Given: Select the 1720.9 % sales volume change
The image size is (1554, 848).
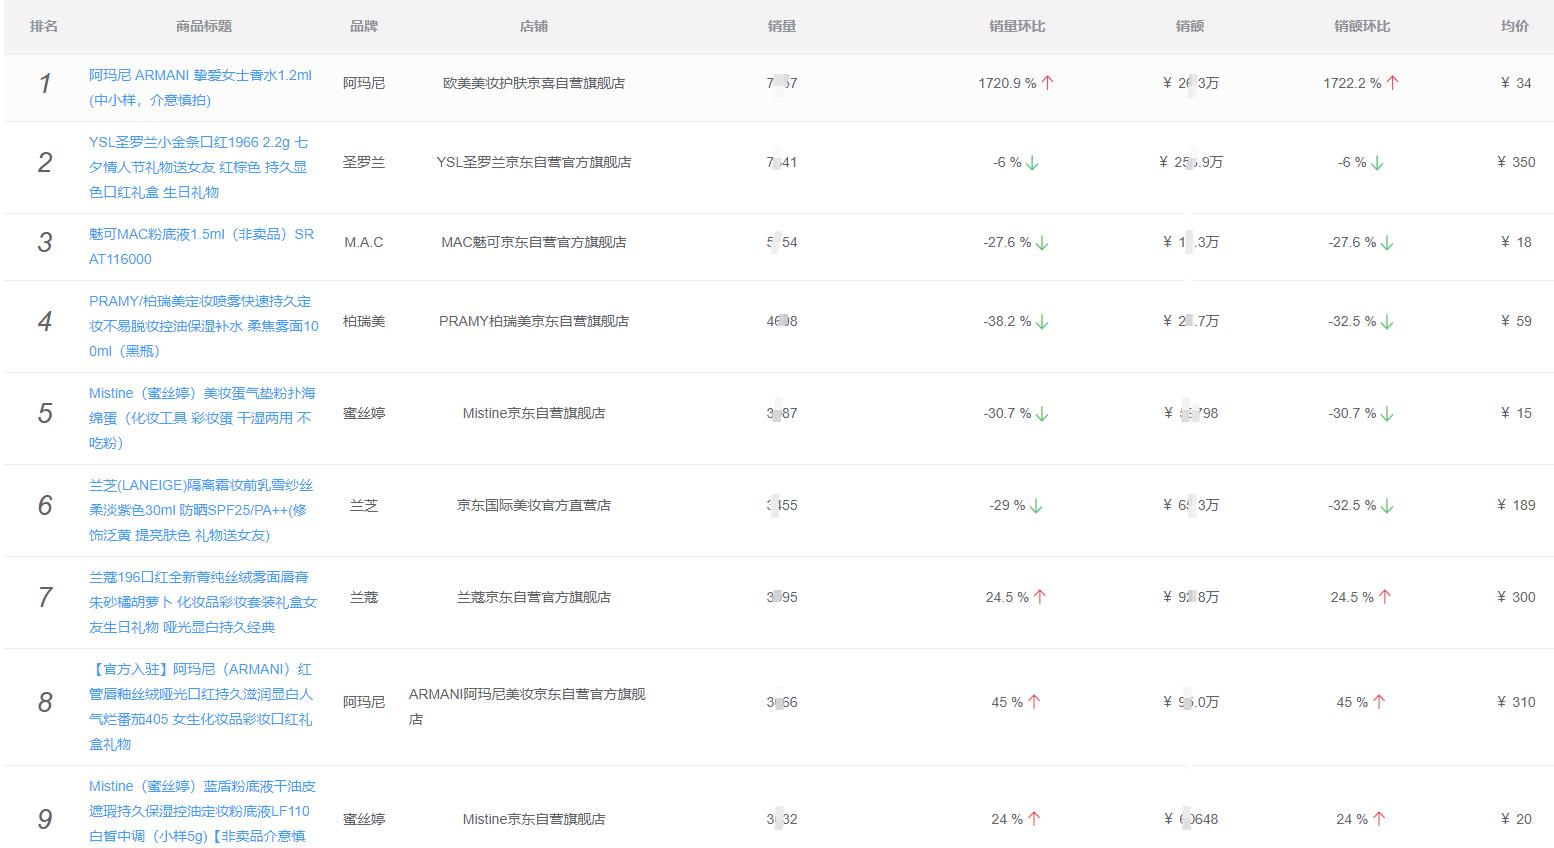Looking at the screenshot, I should coord(1007,83).
